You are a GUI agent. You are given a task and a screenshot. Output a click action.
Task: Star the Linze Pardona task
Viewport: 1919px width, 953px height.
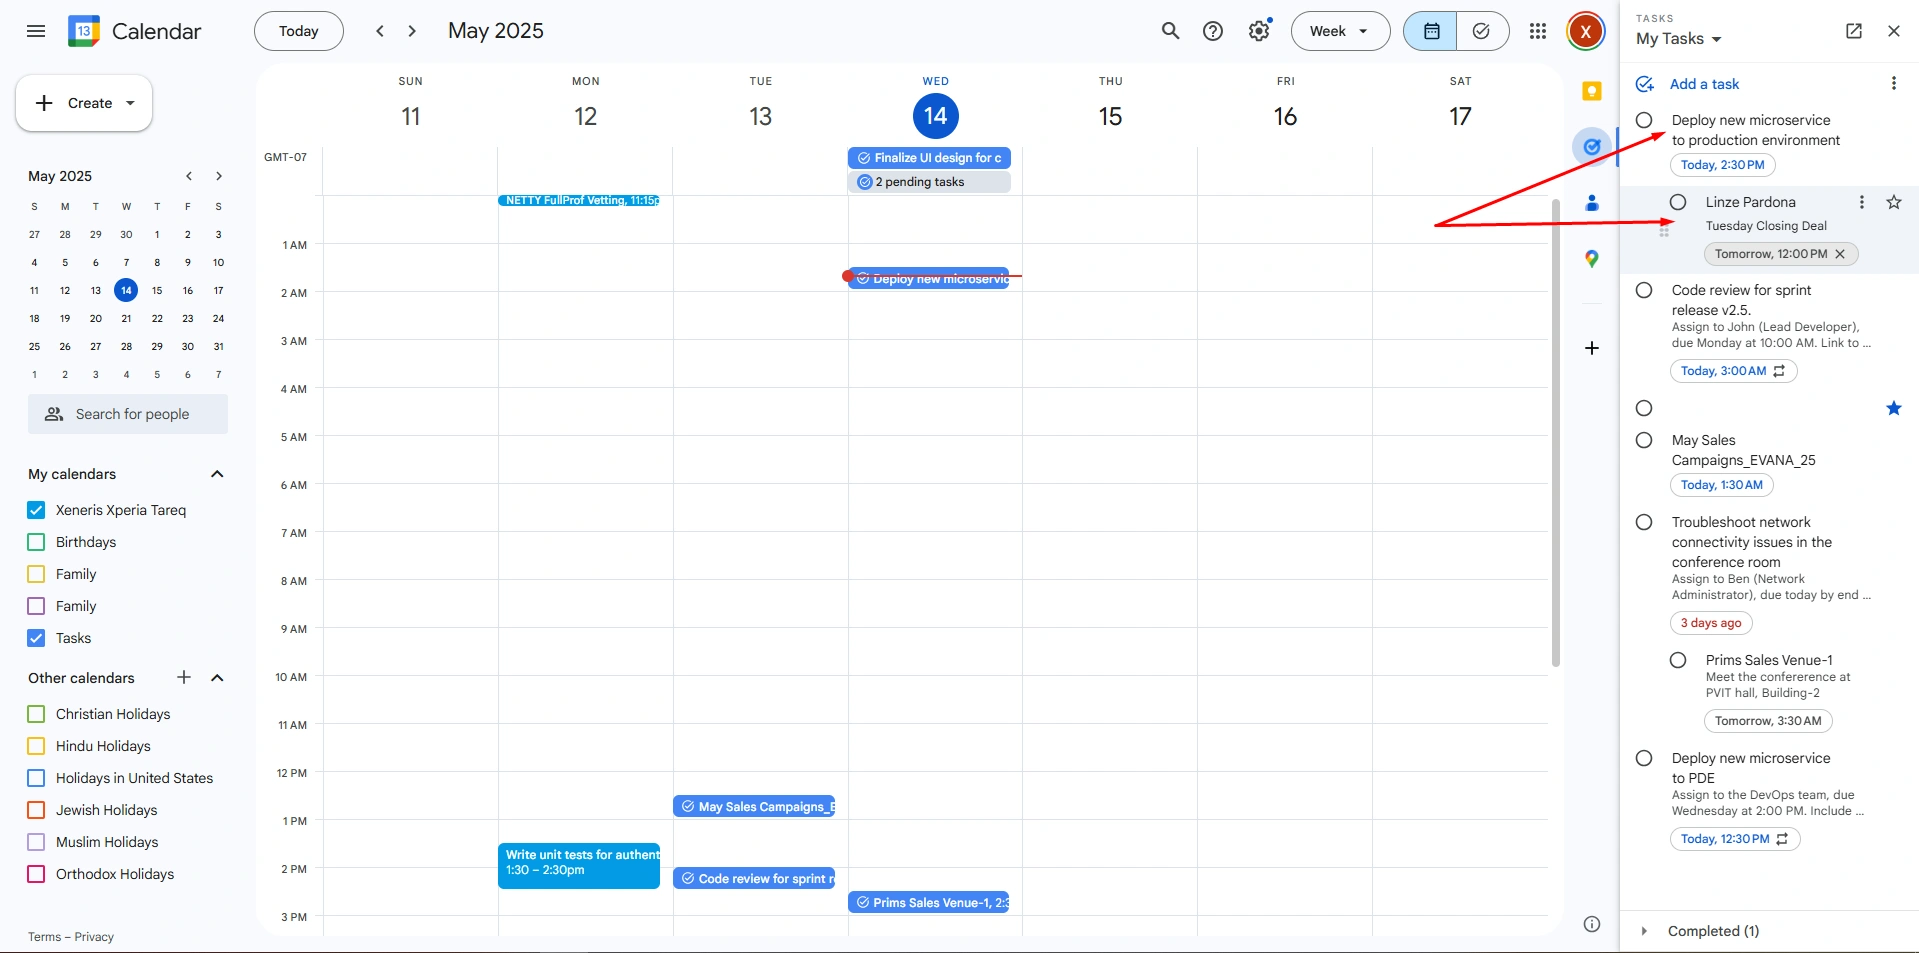(x=1893, y=202)
